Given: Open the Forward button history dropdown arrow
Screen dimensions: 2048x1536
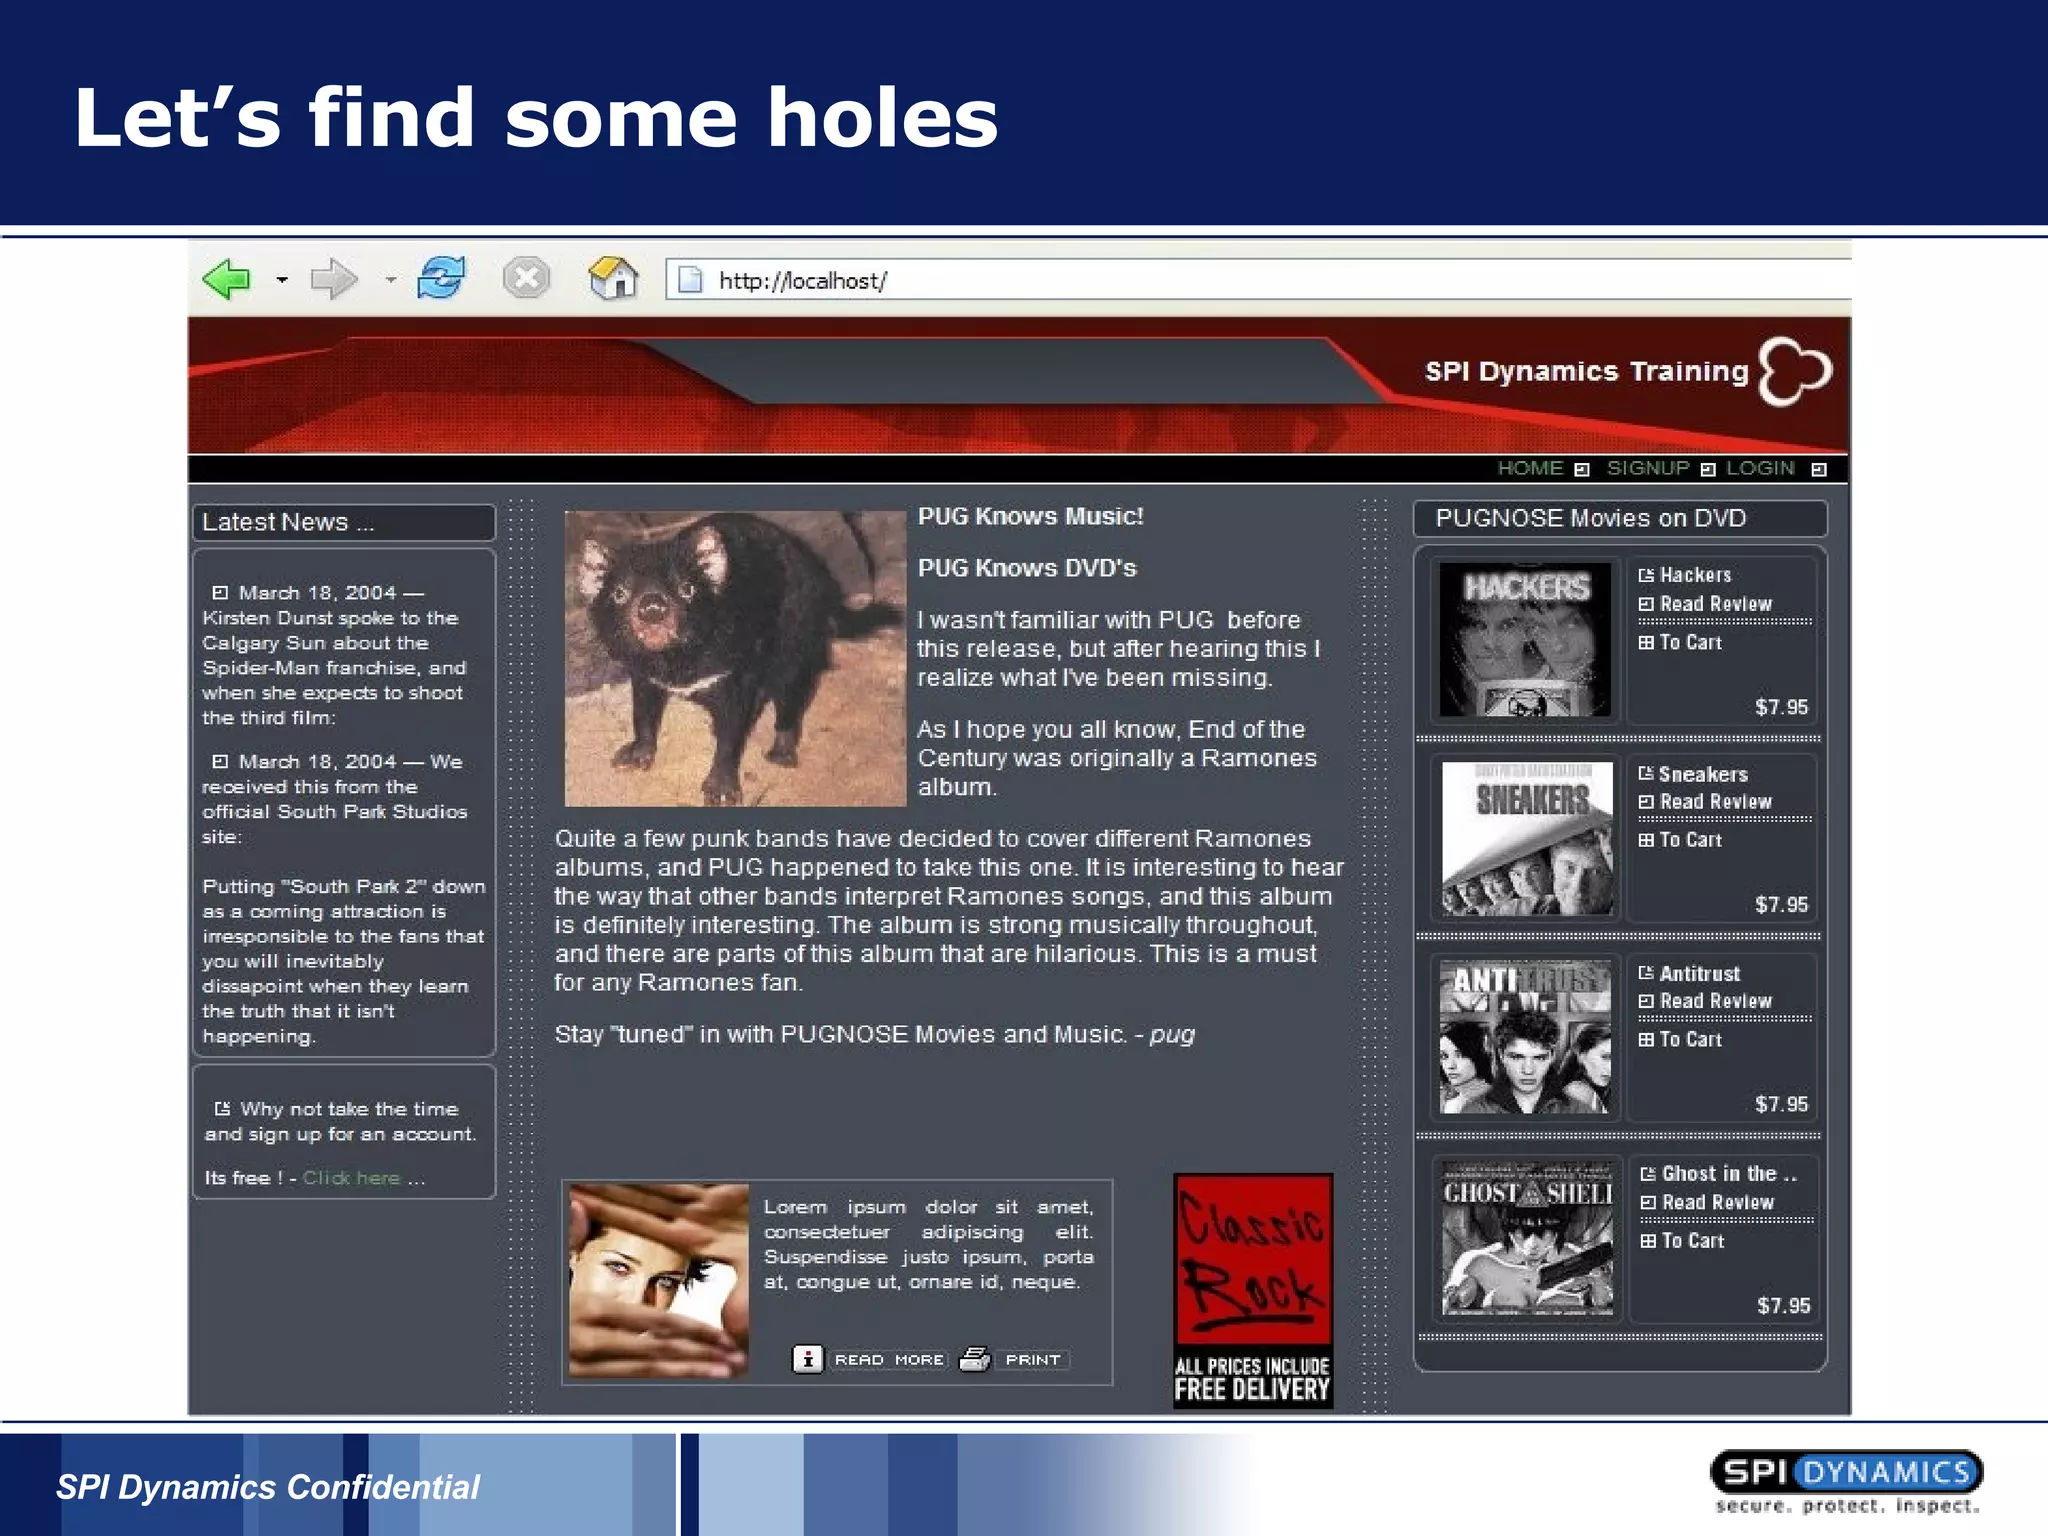Looking at the screenshot, I should click(390, 280).
